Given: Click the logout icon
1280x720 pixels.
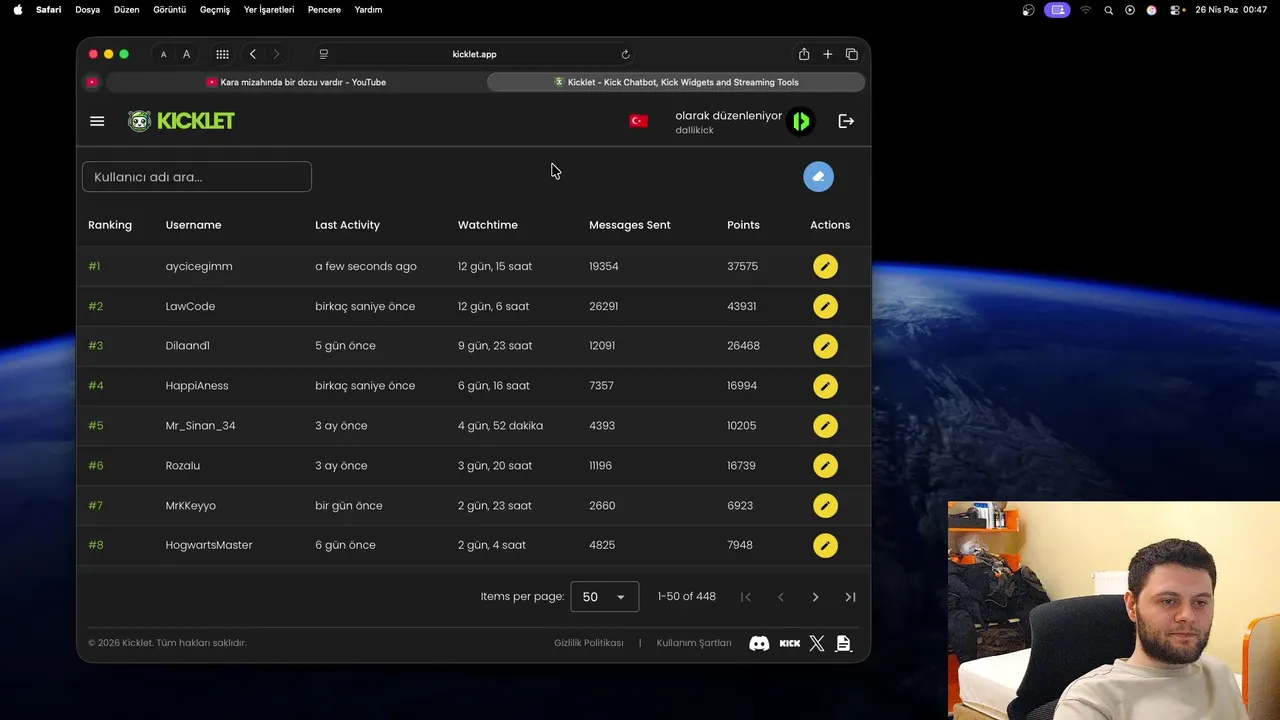Looking at the screenshot, I should pyautogui.click(x=846, y=121).
